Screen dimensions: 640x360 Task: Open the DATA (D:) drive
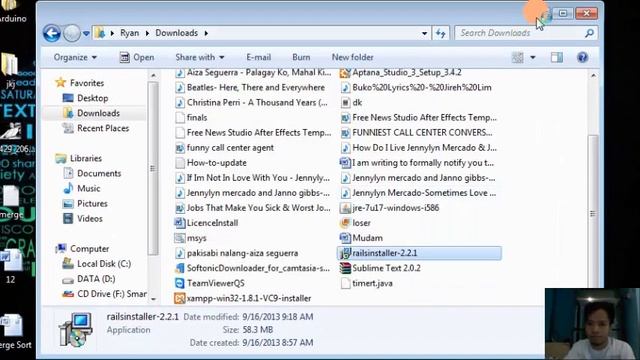pos(96,279)
